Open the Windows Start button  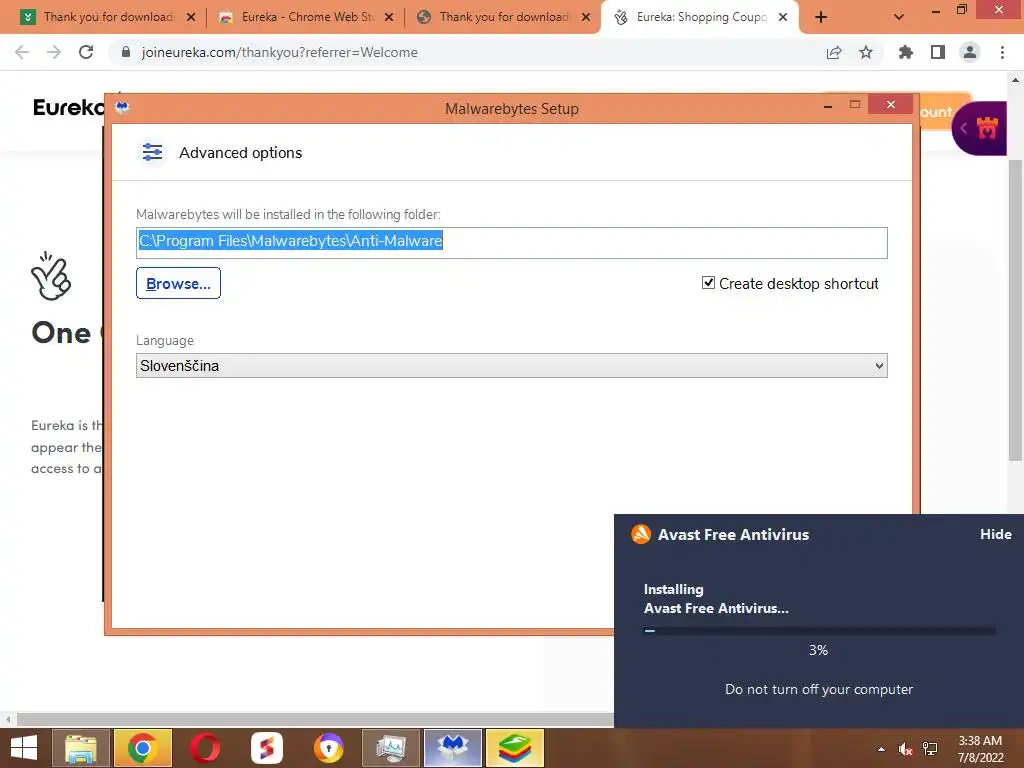pyautogui.click(x=24, y=748)
